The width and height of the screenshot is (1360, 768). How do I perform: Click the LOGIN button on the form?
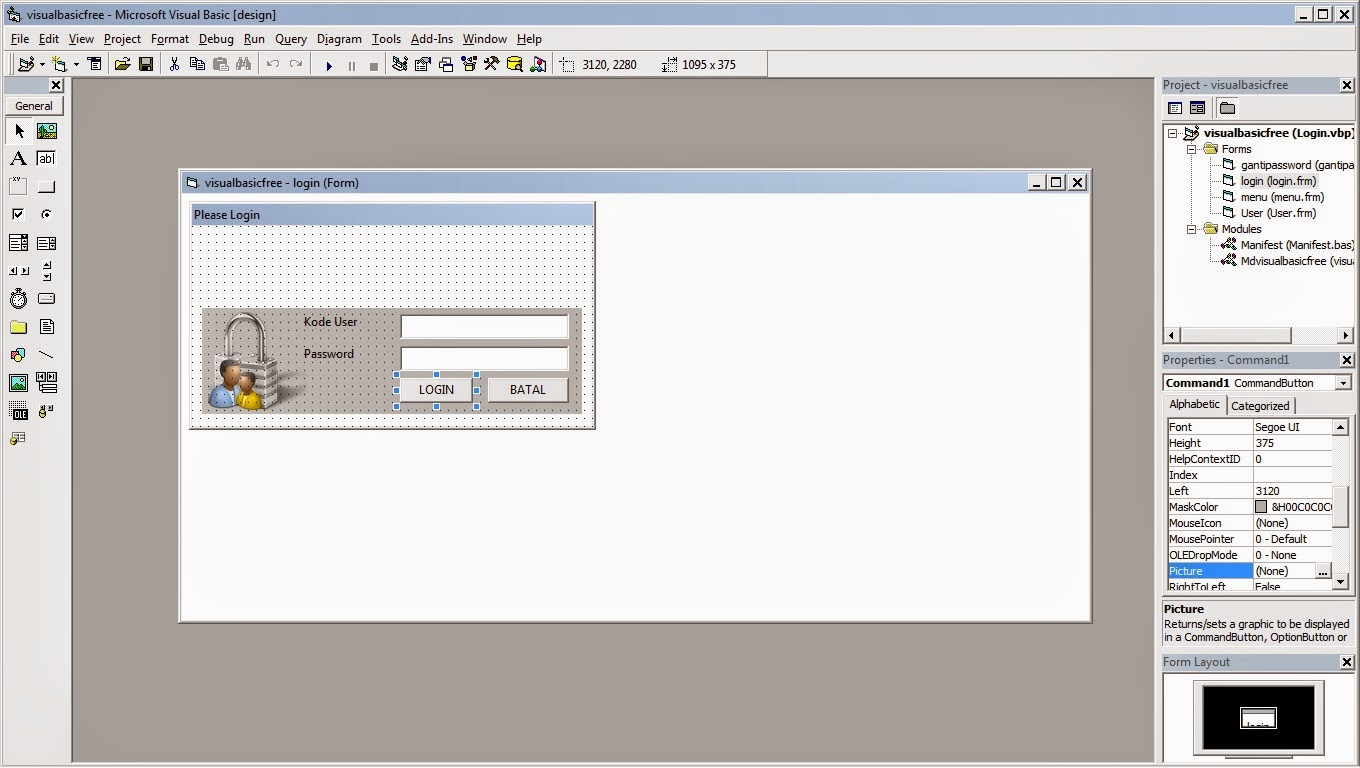point(435,390)
